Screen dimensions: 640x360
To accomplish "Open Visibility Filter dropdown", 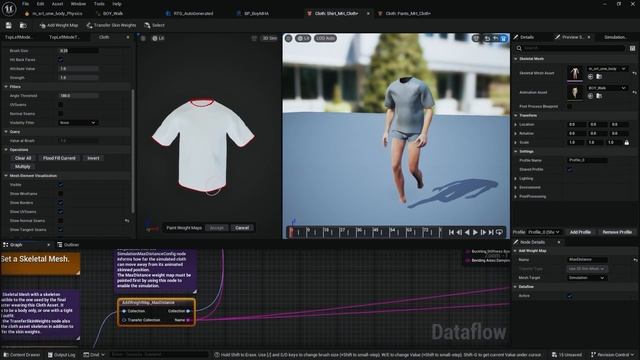I will (x=78, y=122).
